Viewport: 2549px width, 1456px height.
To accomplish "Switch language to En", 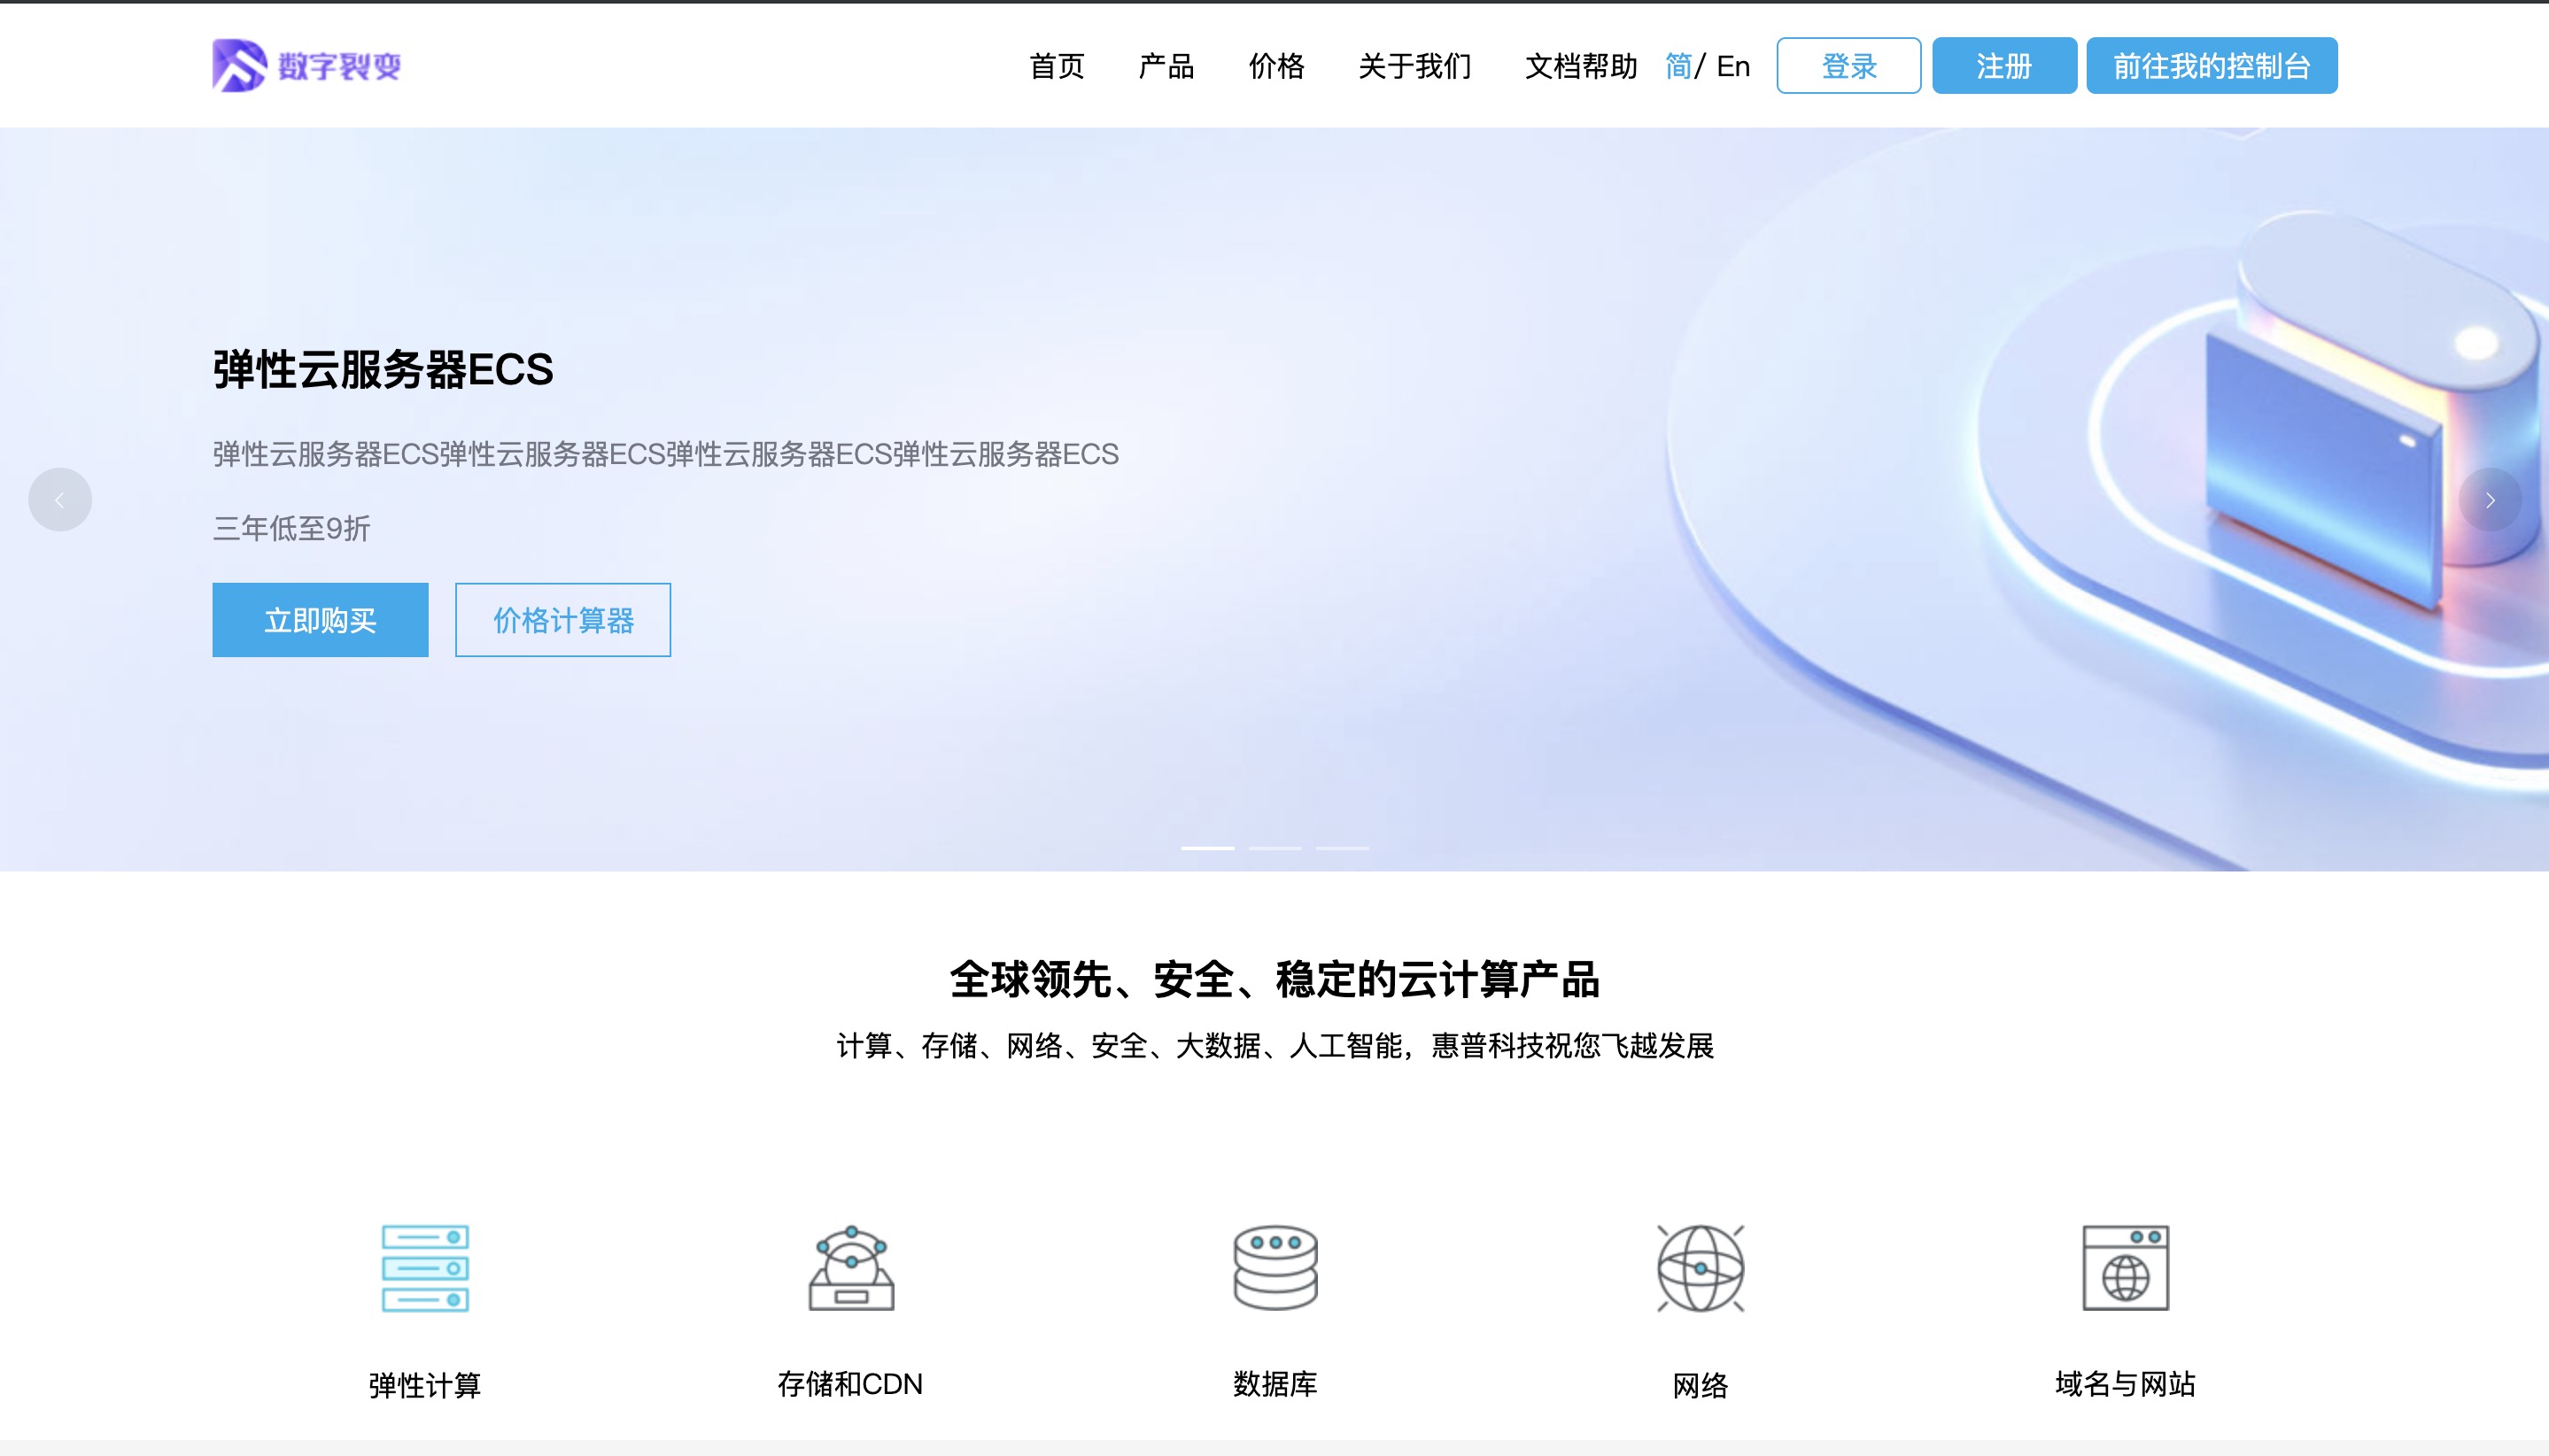I will (1733, 66).
